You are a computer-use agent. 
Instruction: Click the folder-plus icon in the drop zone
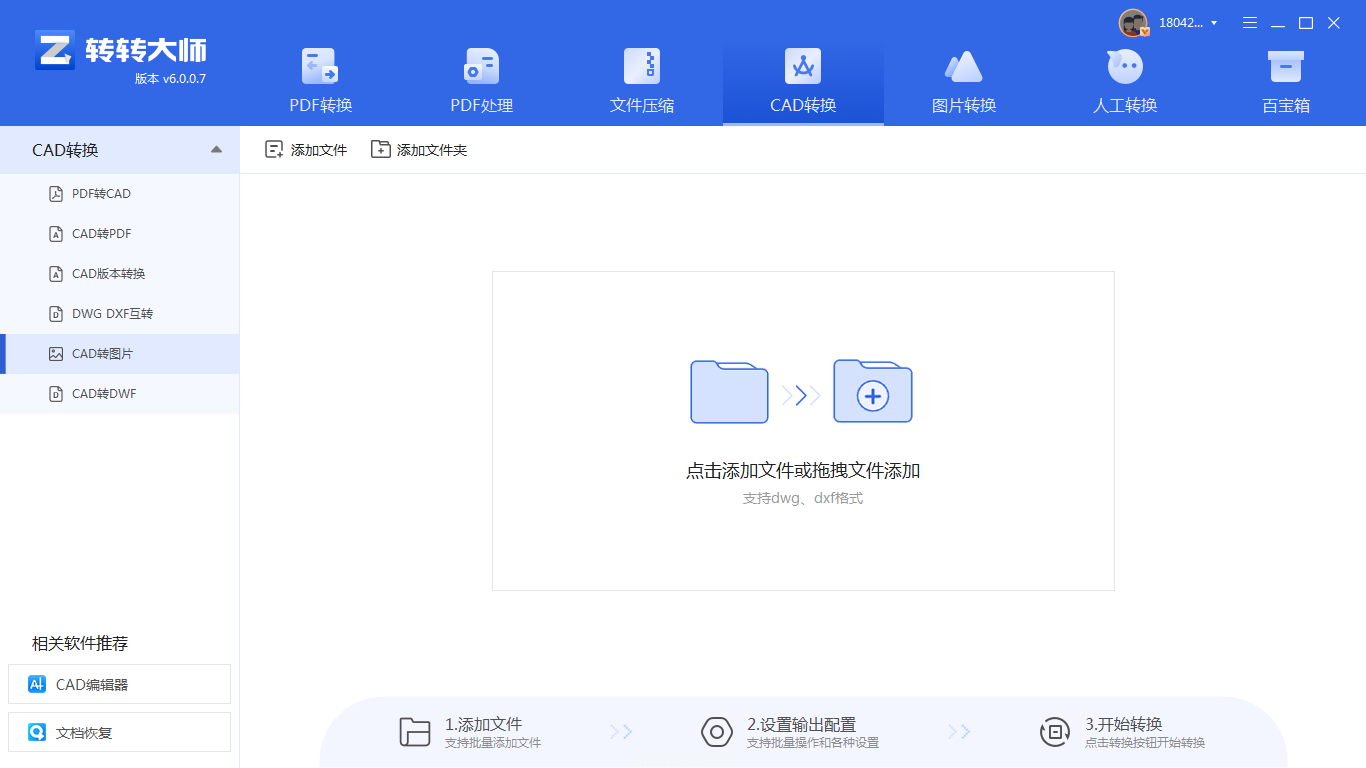click(873, 391)
